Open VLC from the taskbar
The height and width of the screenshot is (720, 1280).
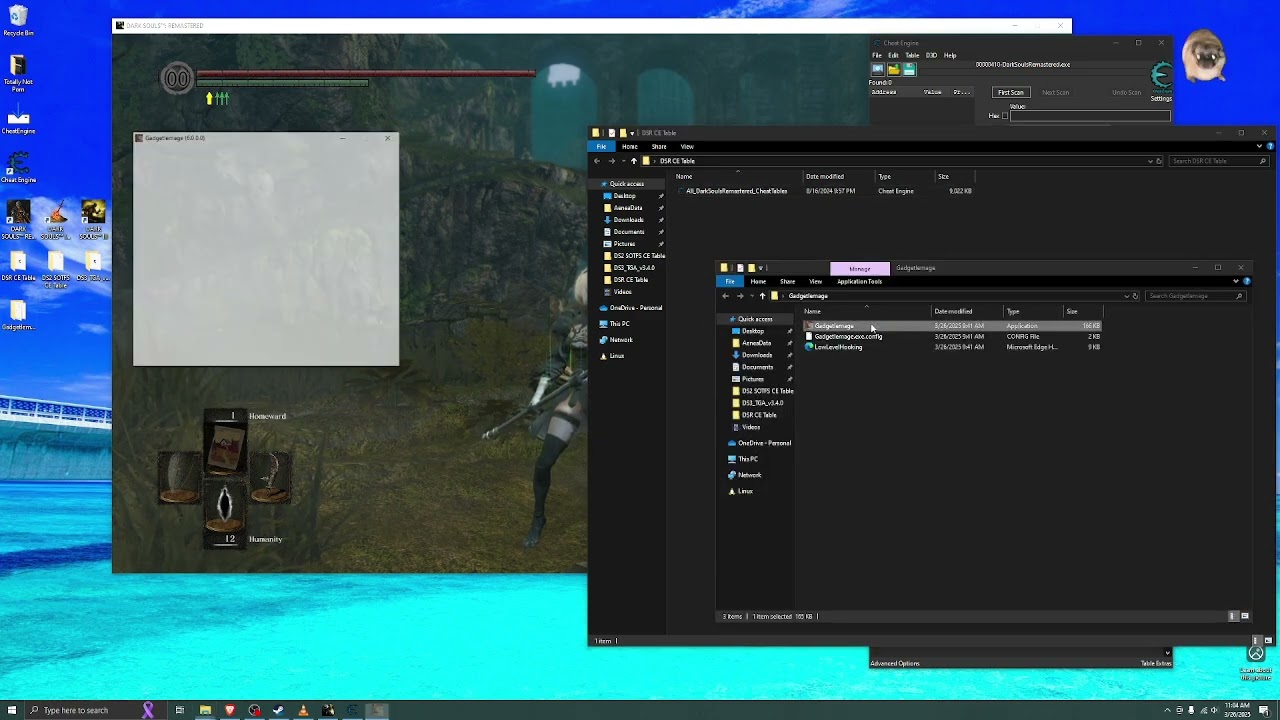tap(303, 710)
